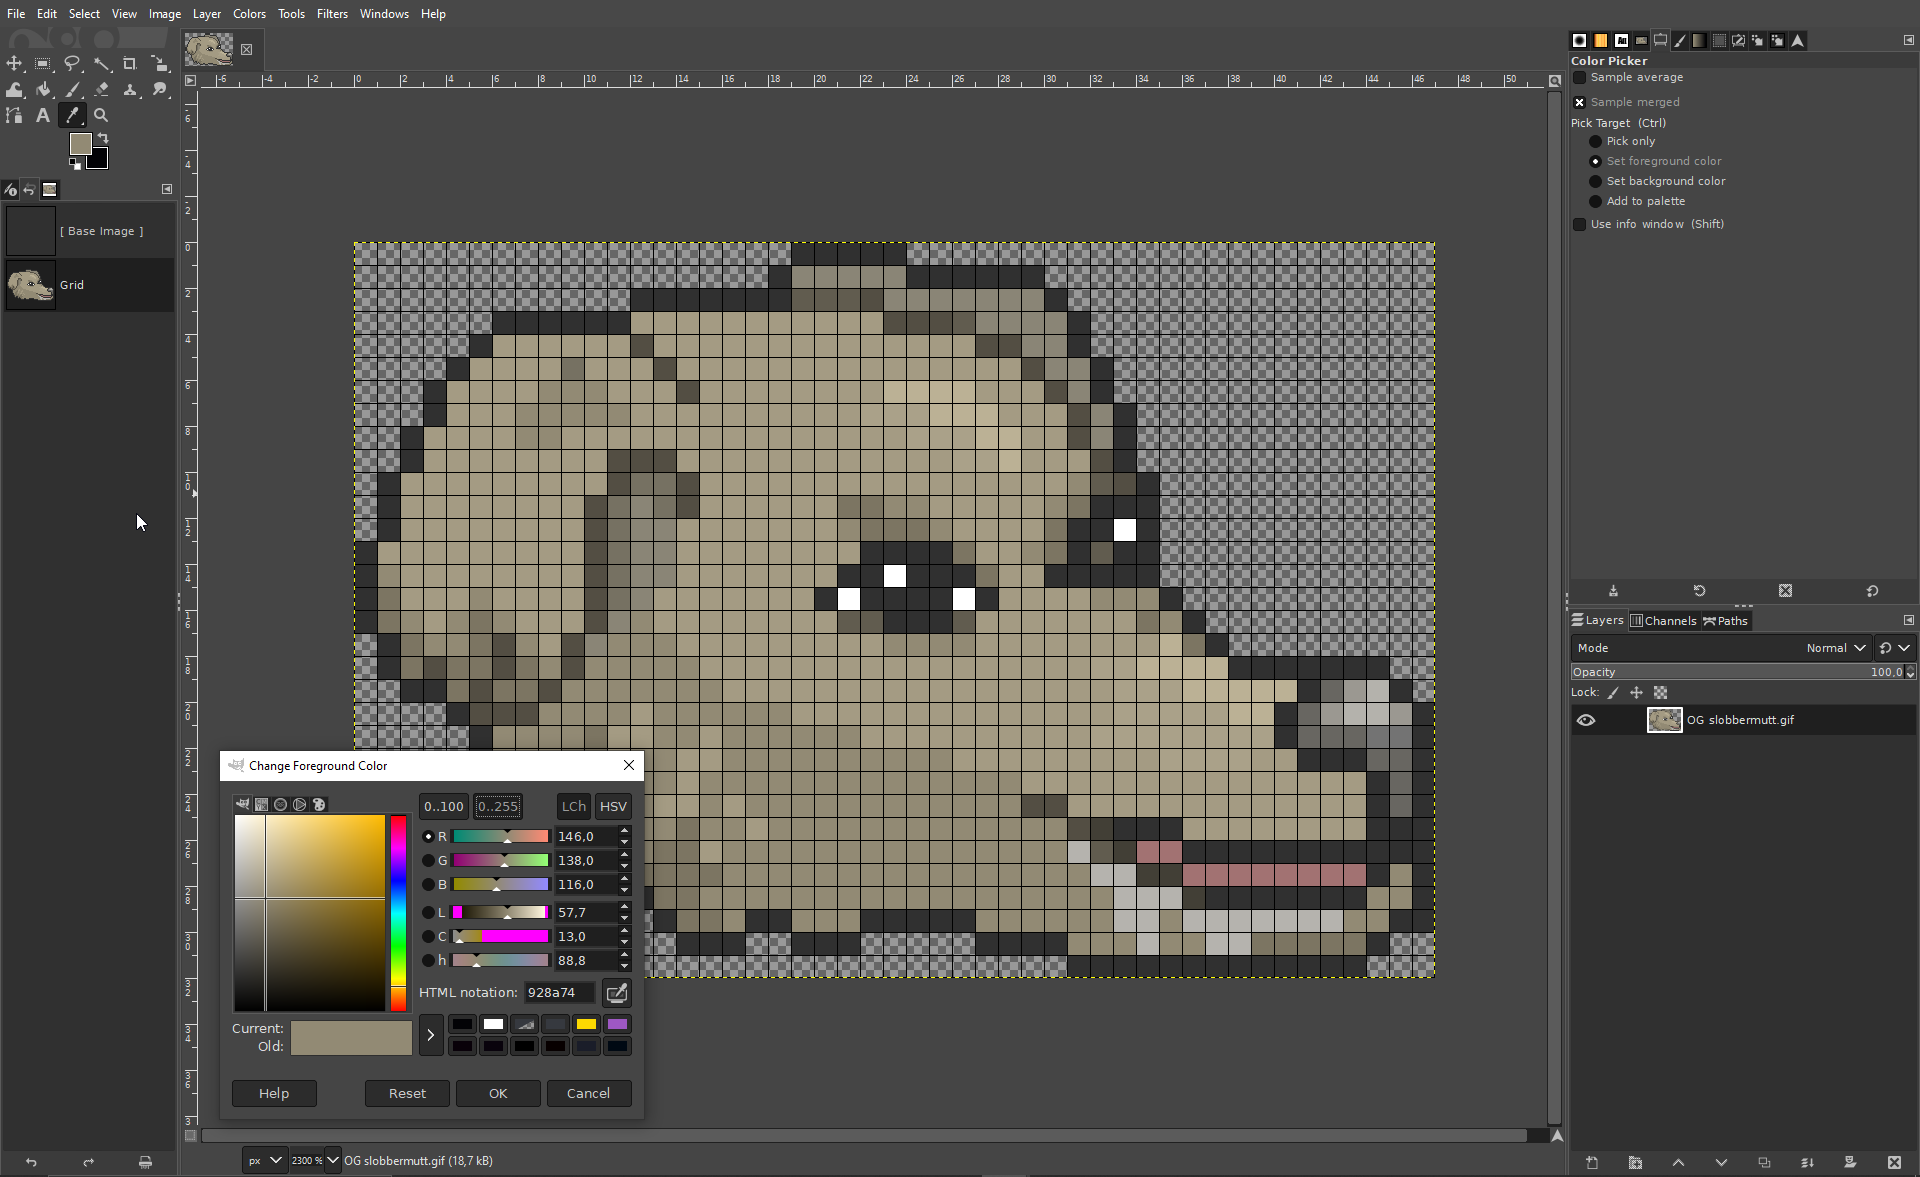Open the Layers dock tab menu arrow
Screen dimensions: 1920x1177
(1908, 620)
